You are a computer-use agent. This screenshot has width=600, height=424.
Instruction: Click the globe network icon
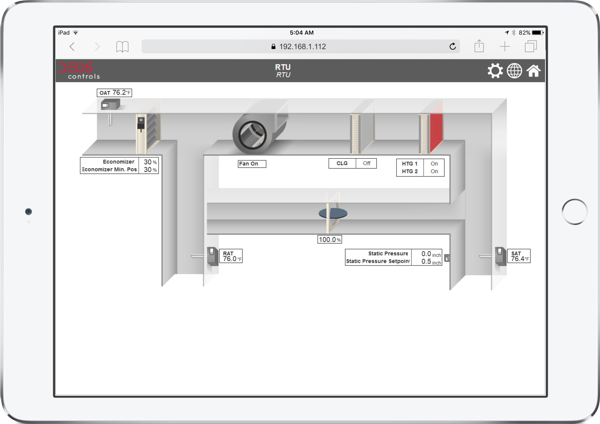click(514, 70)
